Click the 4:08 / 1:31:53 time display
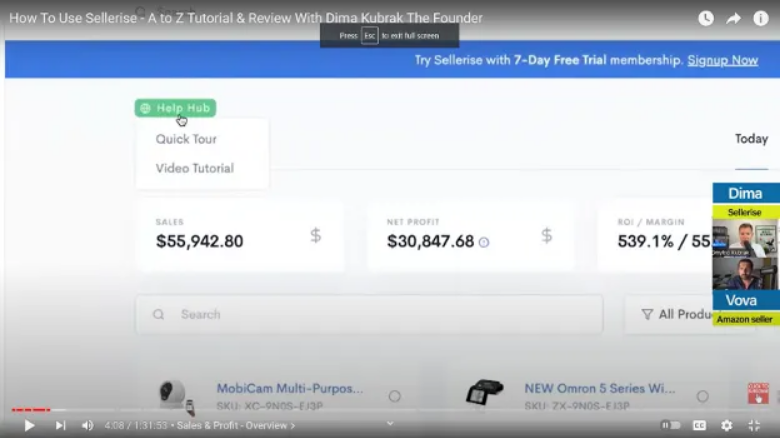780x438 pixels. pos(136,426)
